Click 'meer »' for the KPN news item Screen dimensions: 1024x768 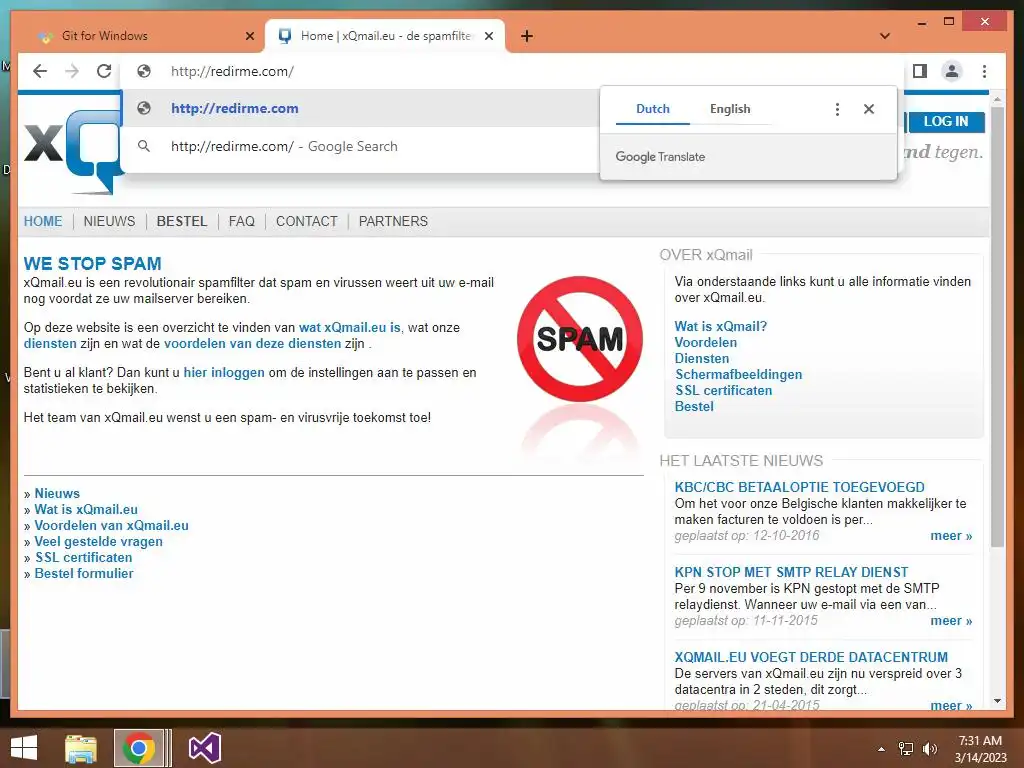point(951,620)
